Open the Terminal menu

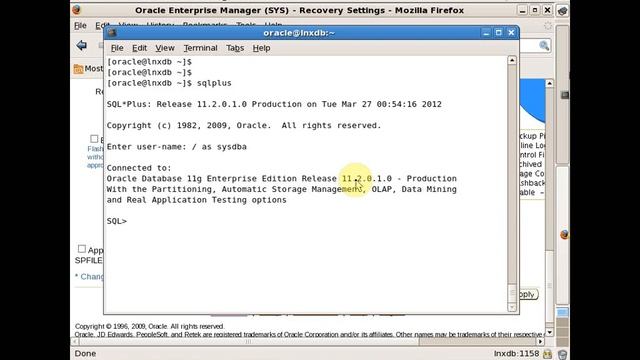(200, 48)
